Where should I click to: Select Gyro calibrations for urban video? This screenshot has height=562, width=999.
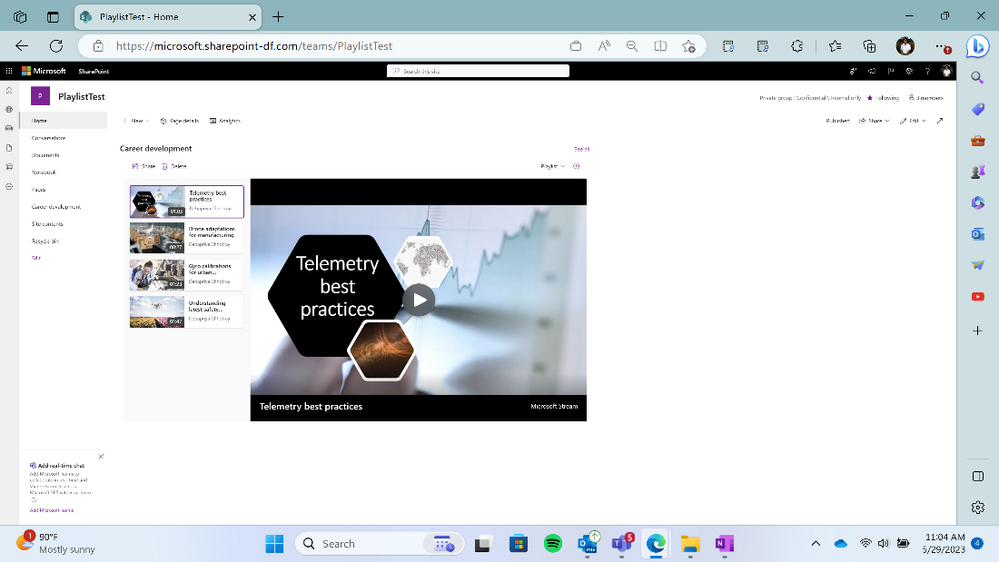click(x=187, y=275)
